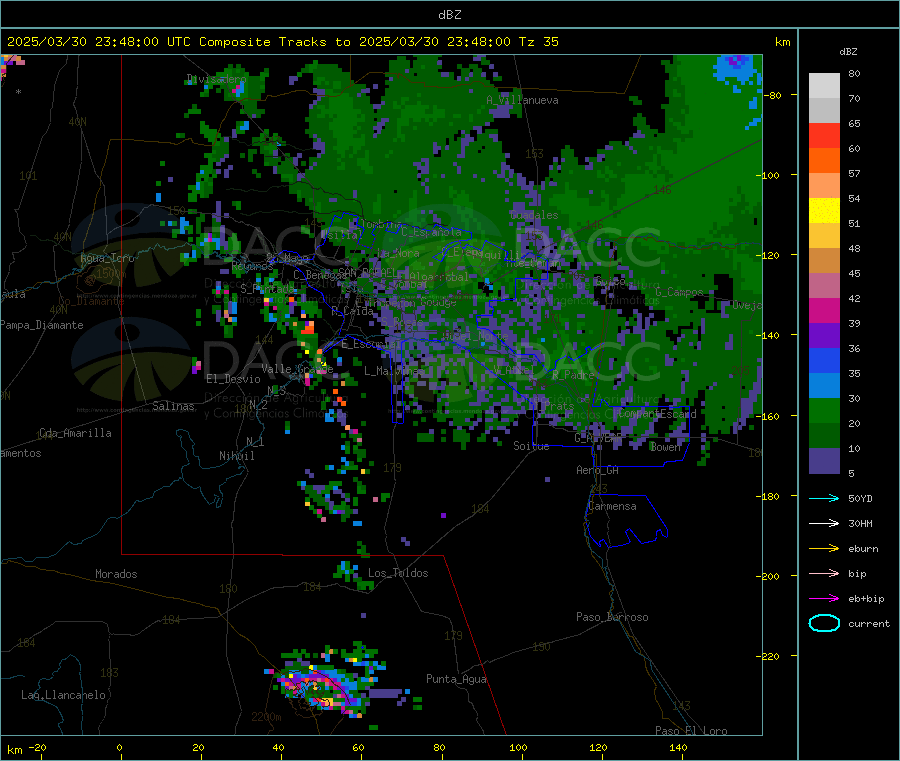
Task: Click the 'dBZ' heading above the color scale
Action: pos(848,52)
